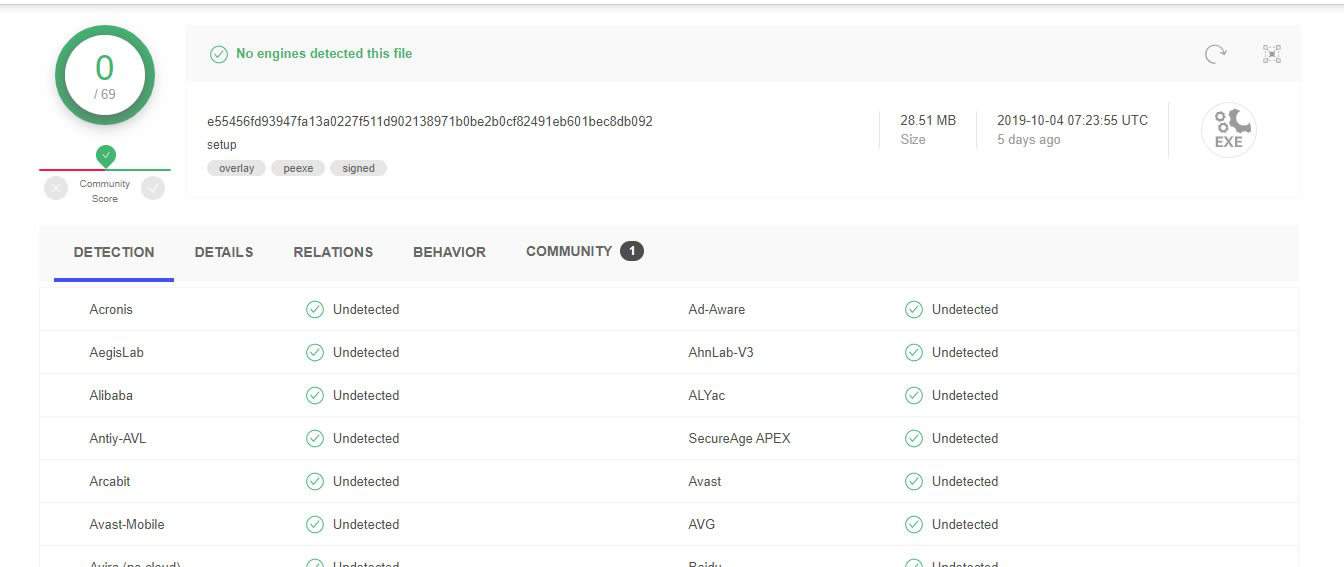Click the Avast-Mobile Undetected check icon
This screenshot has height=567, width=1344.
coord(315,524)
